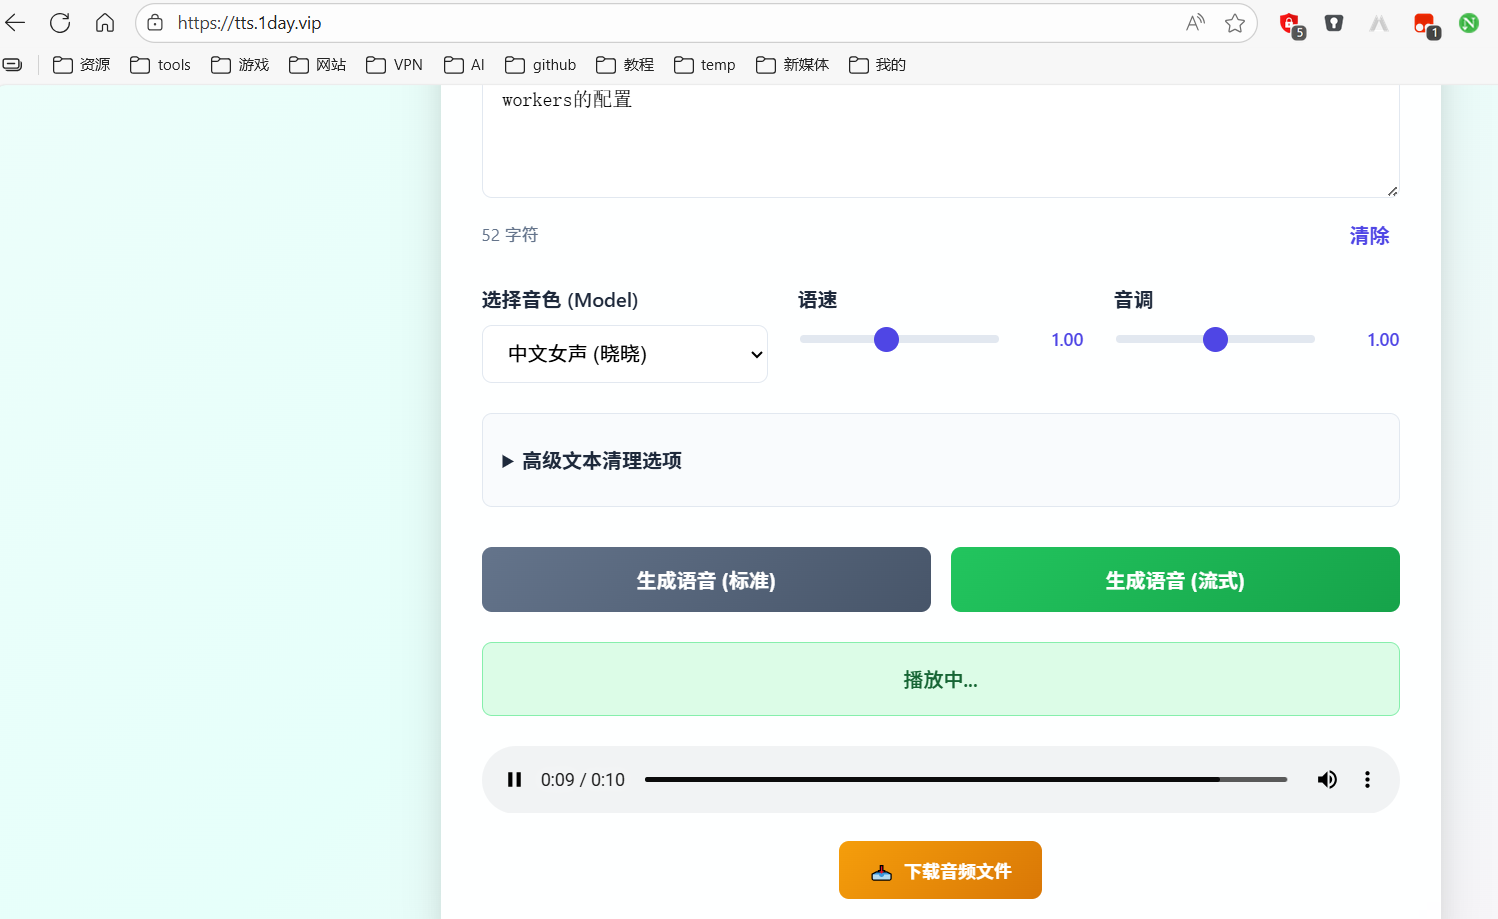Open the 游戏 bookmarks folder
The height and width of the screenshot is (919, 1498).
pyautogui.click(x=240, y=65)
